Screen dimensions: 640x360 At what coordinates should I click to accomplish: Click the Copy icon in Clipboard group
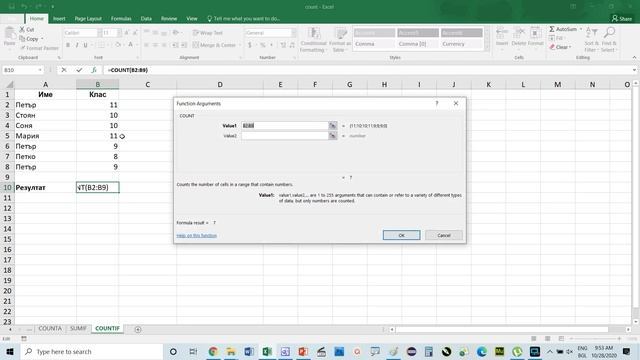(22, 39)
